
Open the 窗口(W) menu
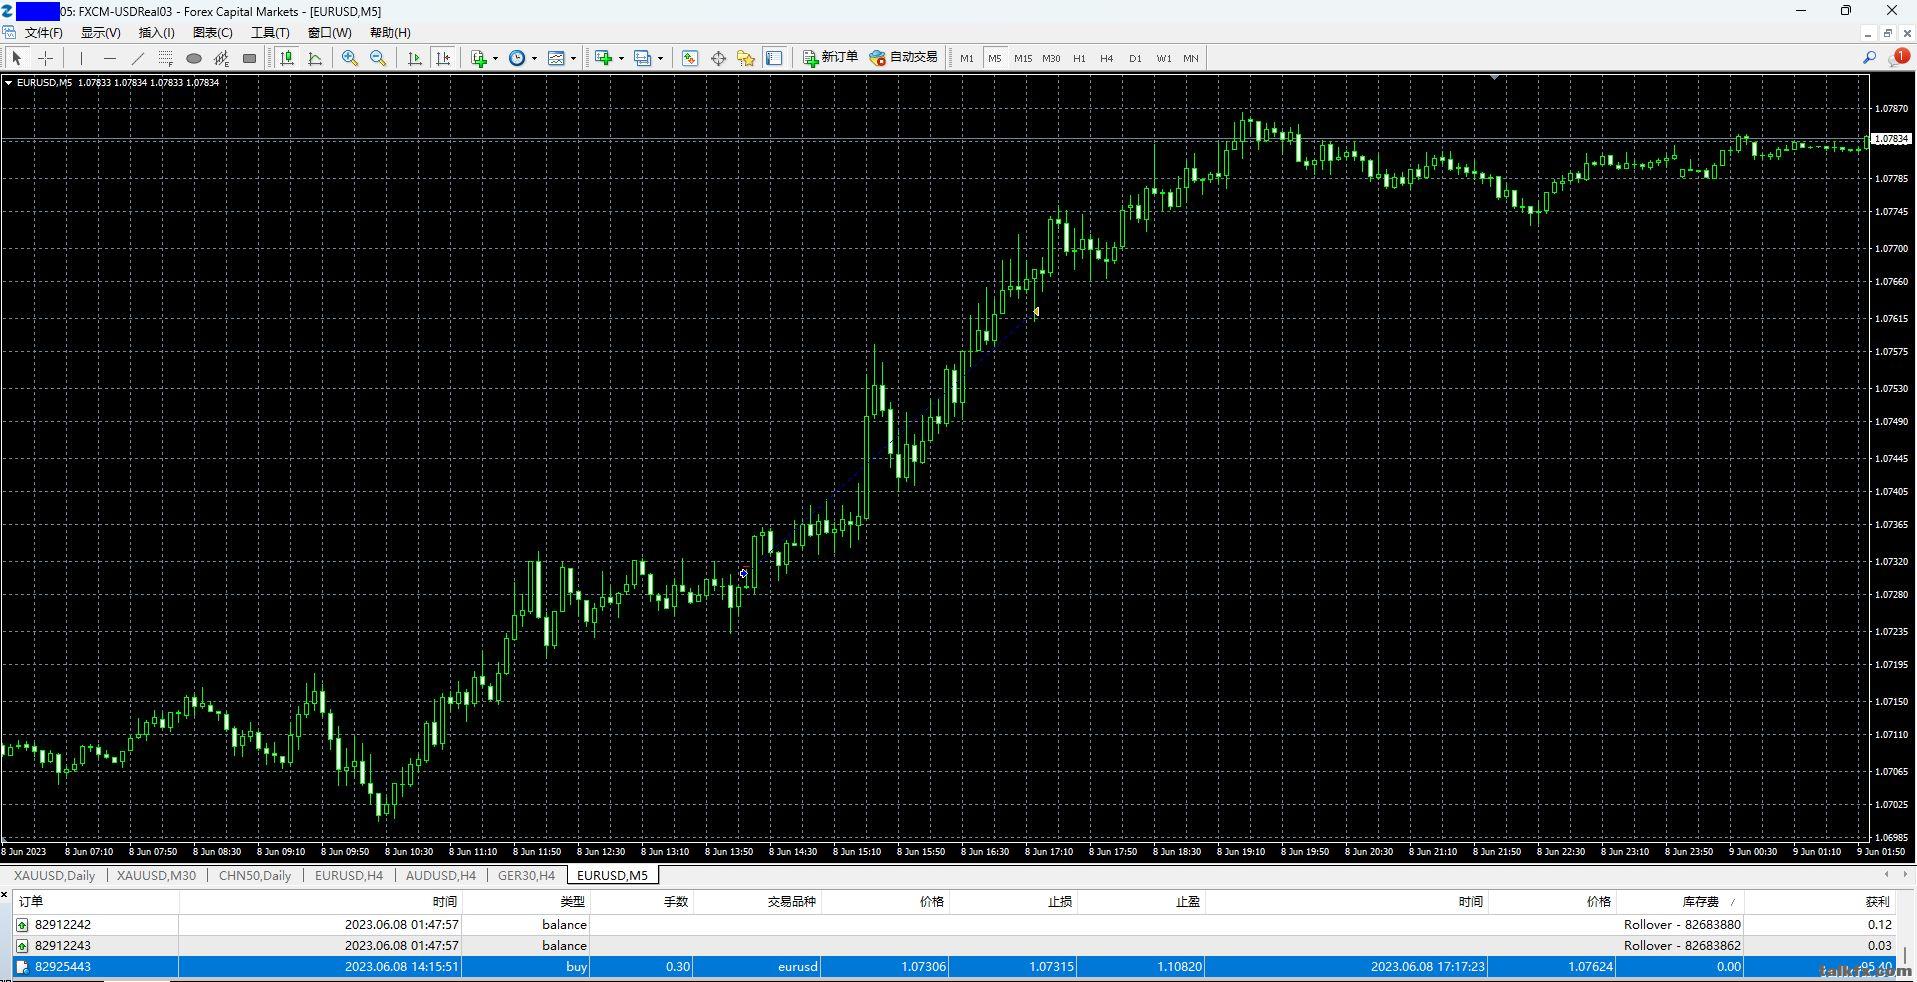click(329, 33)
